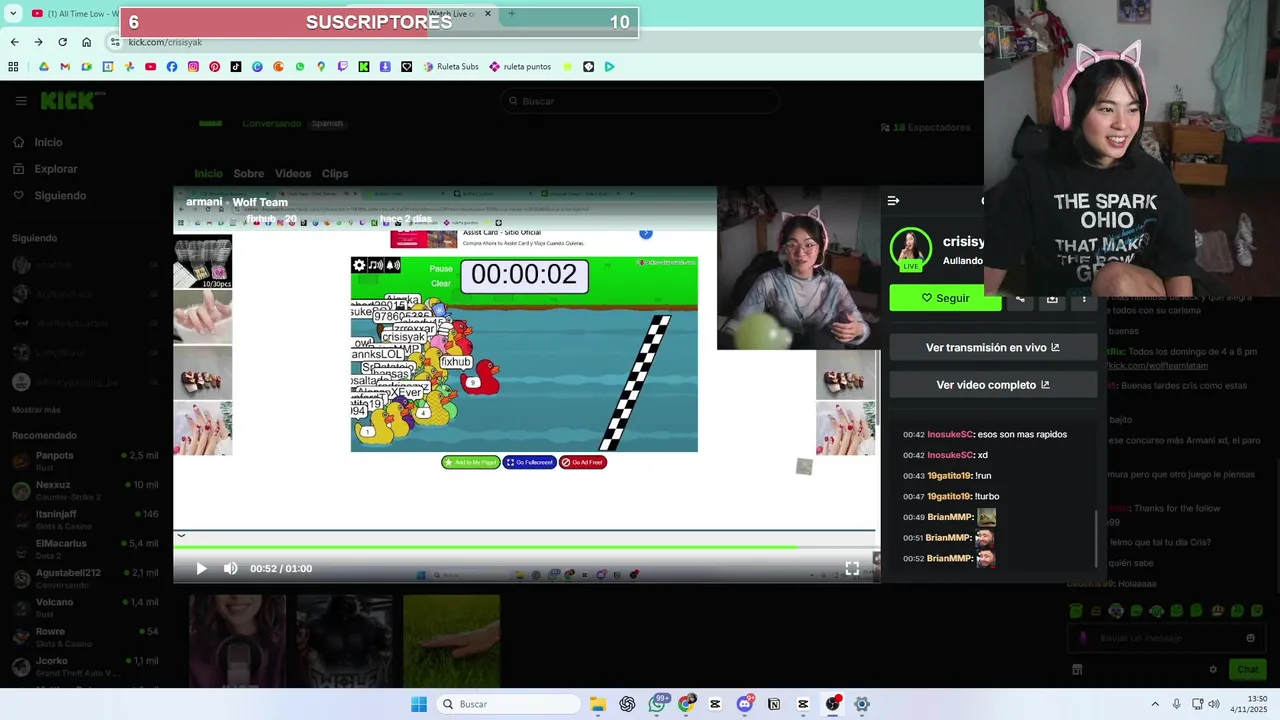Mute the clip using the speaker icon
Viewport: 1280px width, 720px height.
coord(231,568)
